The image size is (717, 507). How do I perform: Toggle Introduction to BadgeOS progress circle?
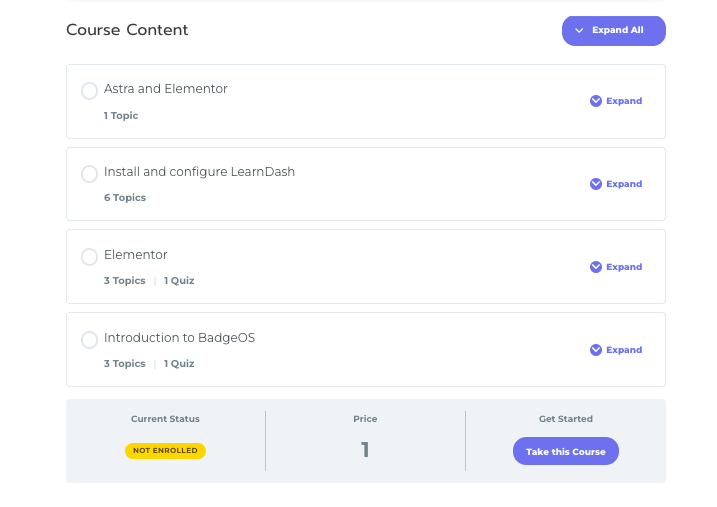[x=89, y=340]
